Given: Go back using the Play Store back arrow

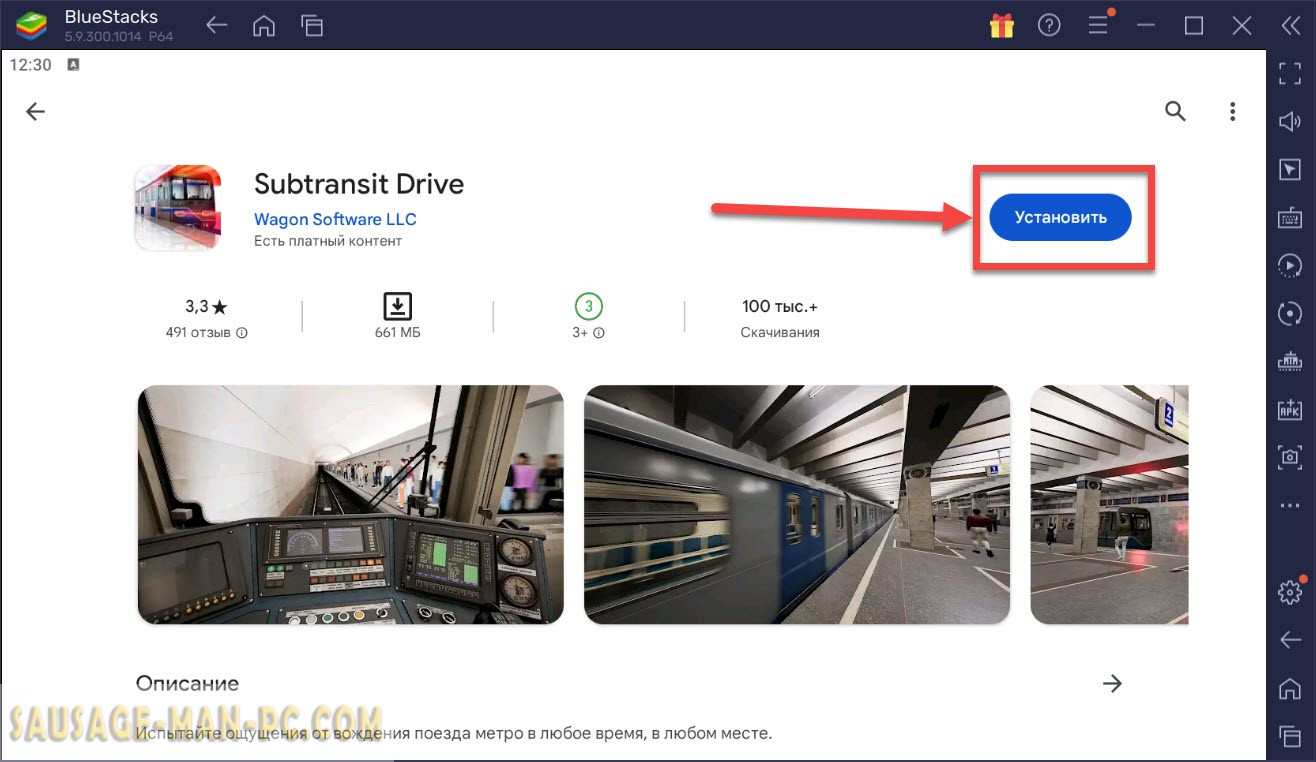Looking at the screenshot, I should coord(36,112).
